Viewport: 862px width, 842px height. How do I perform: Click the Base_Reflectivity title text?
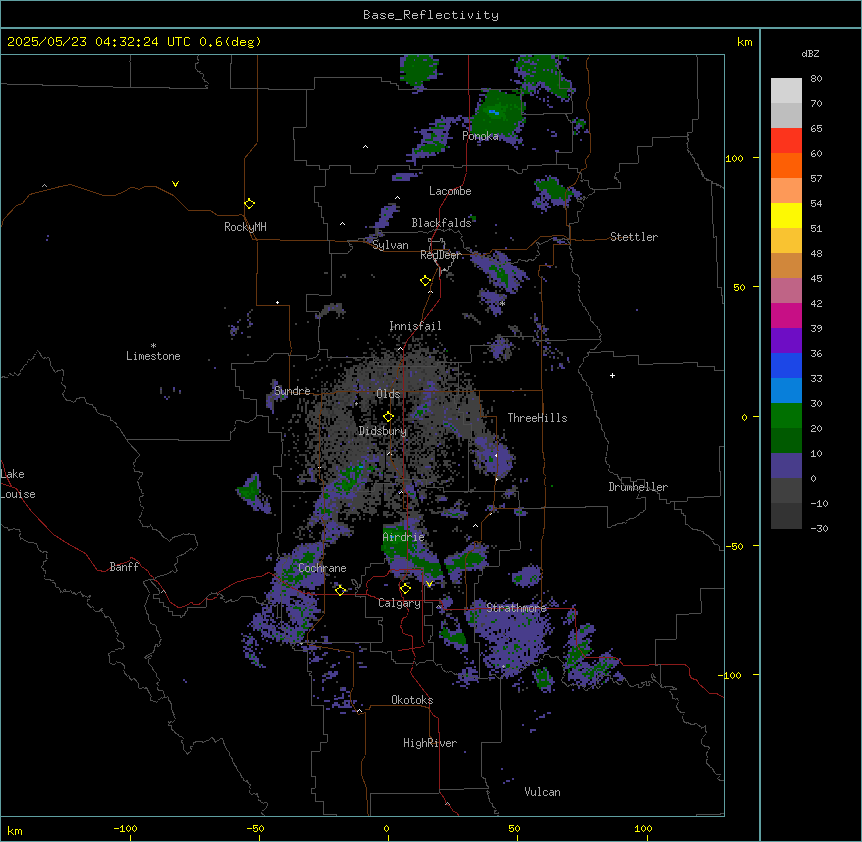tap(431, 15)
